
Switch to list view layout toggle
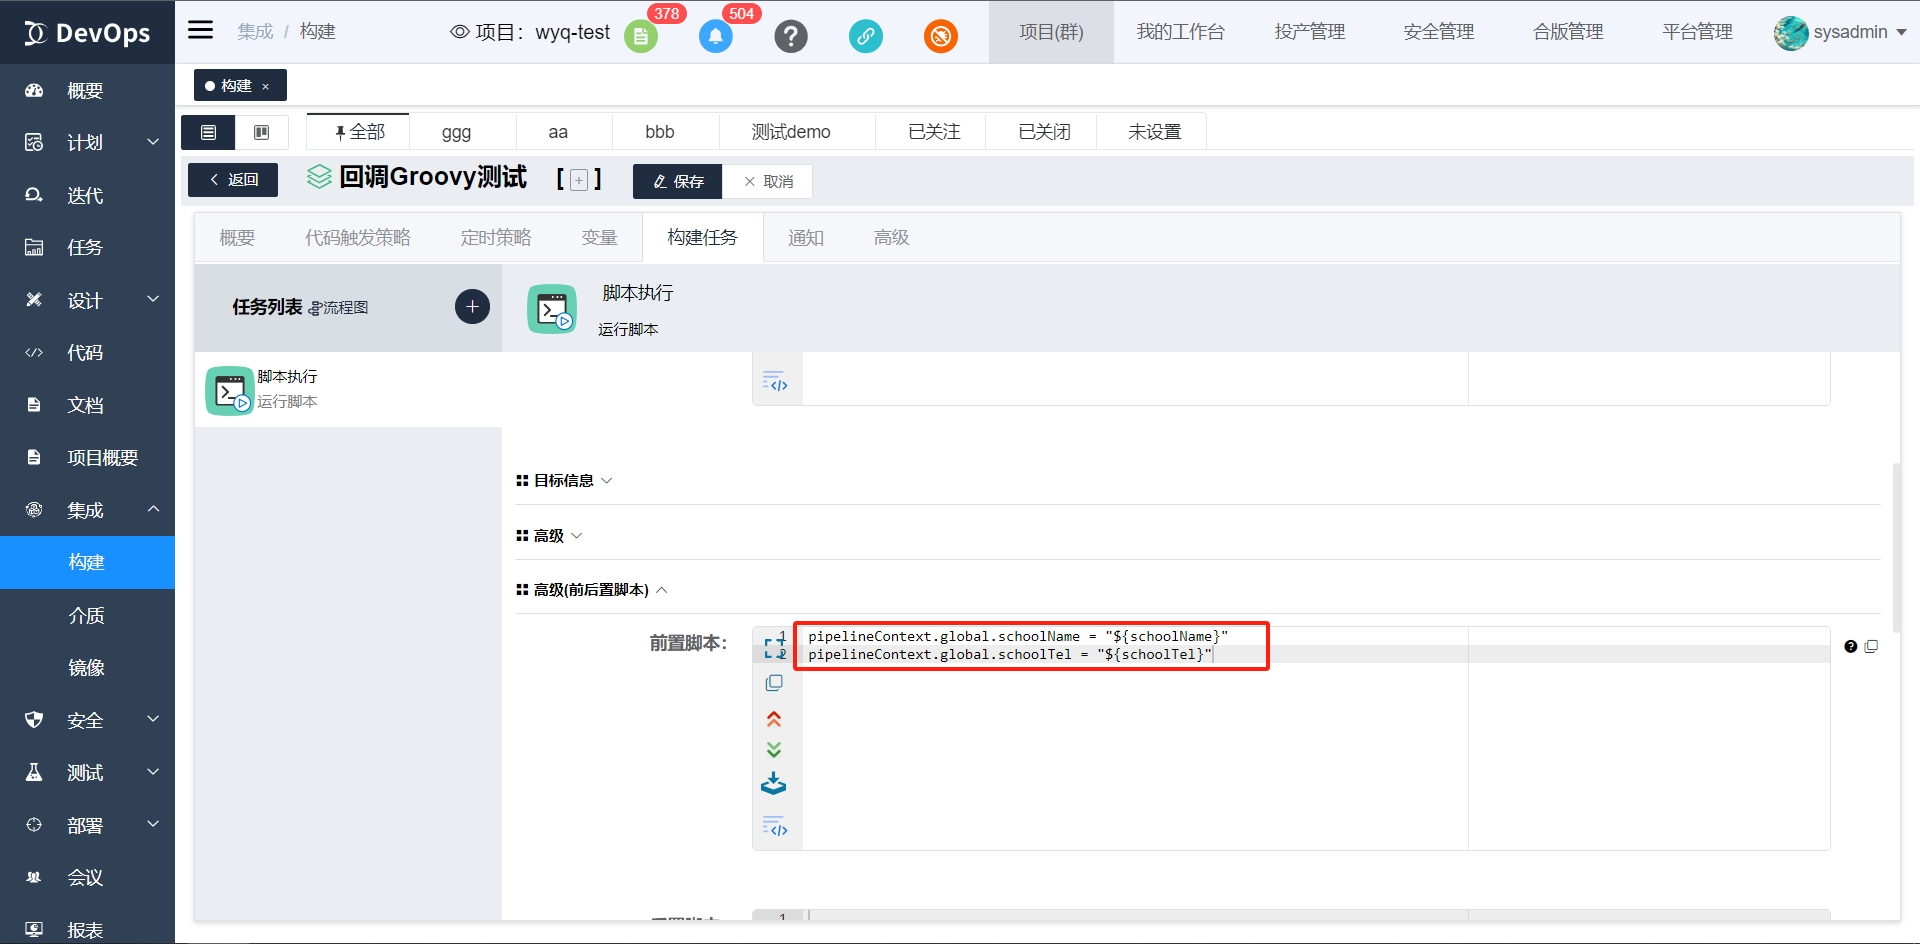pyautogui.click(x=208, y=132)
